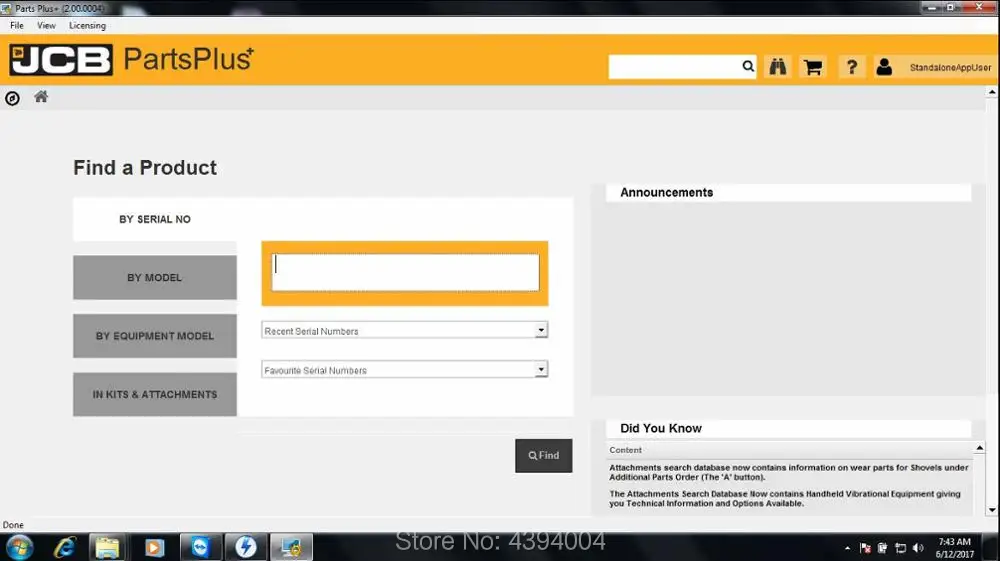Select the BY SERIAL NO tab
Image resolution: width=1000 pixels, height=561 pixels.
pyautogui.click(x=155, y=219)
